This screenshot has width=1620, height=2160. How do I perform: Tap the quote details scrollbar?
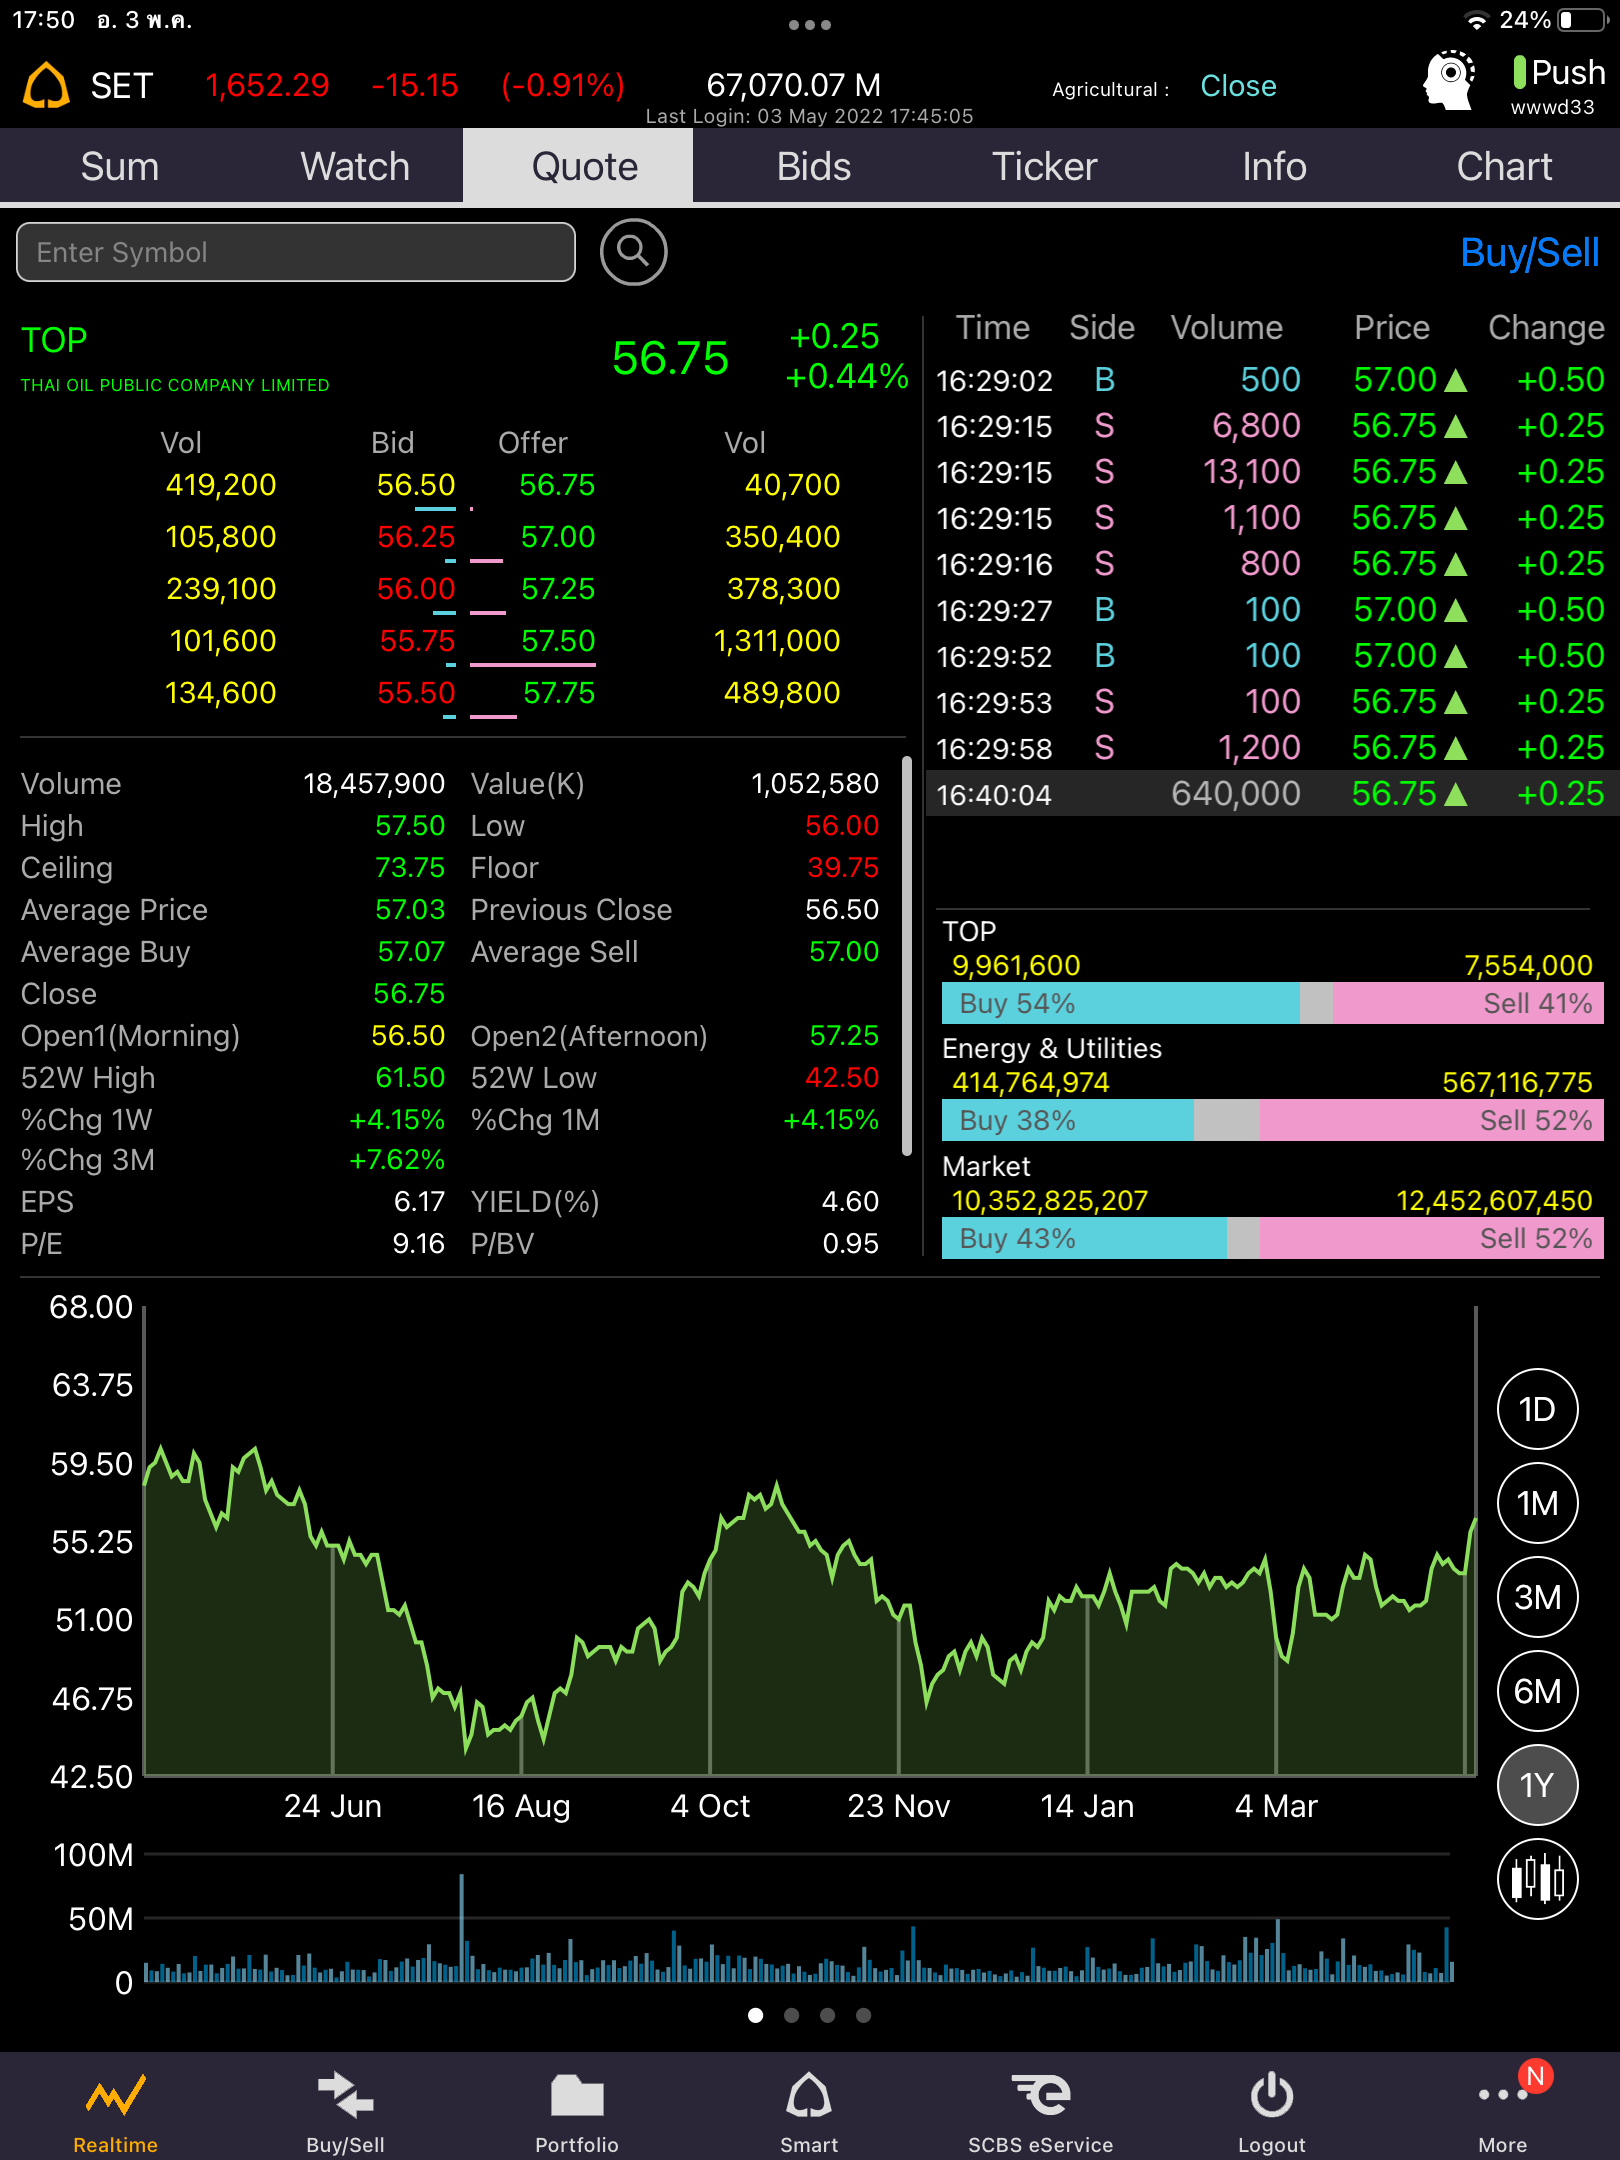tap(907, 955)
